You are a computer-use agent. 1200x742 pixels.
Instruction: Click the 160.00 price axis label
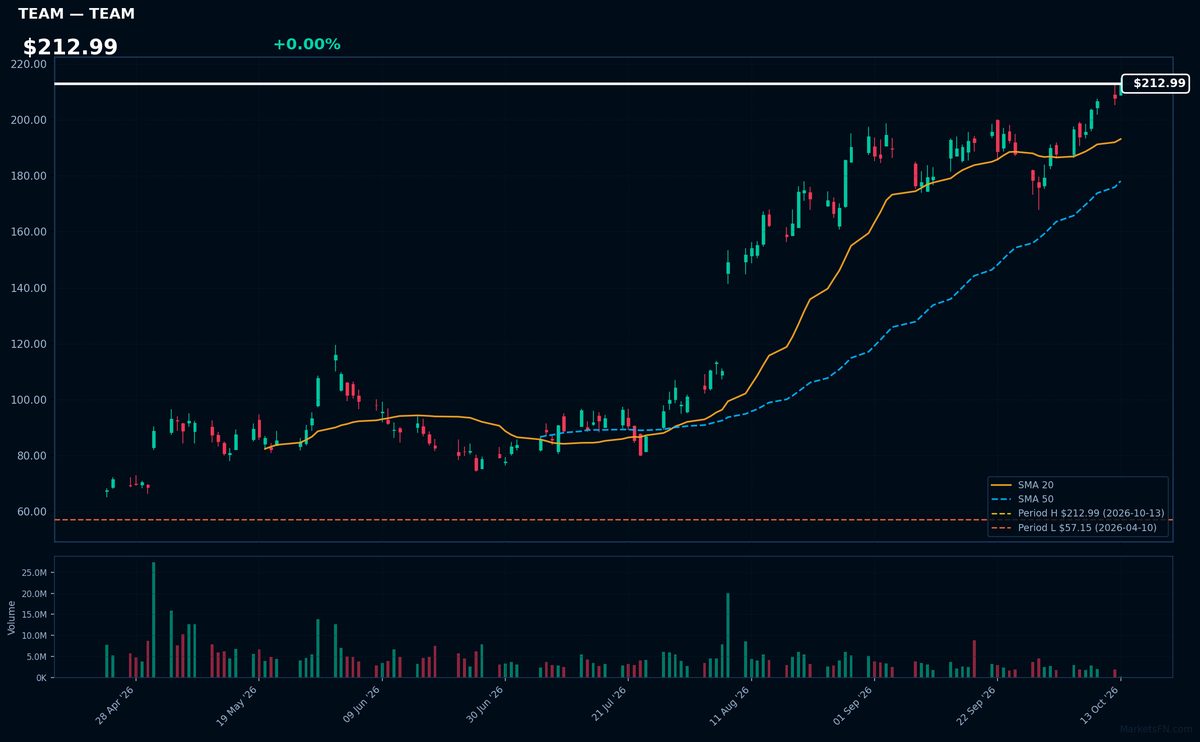pyautogui.click(x=29, y=232)
